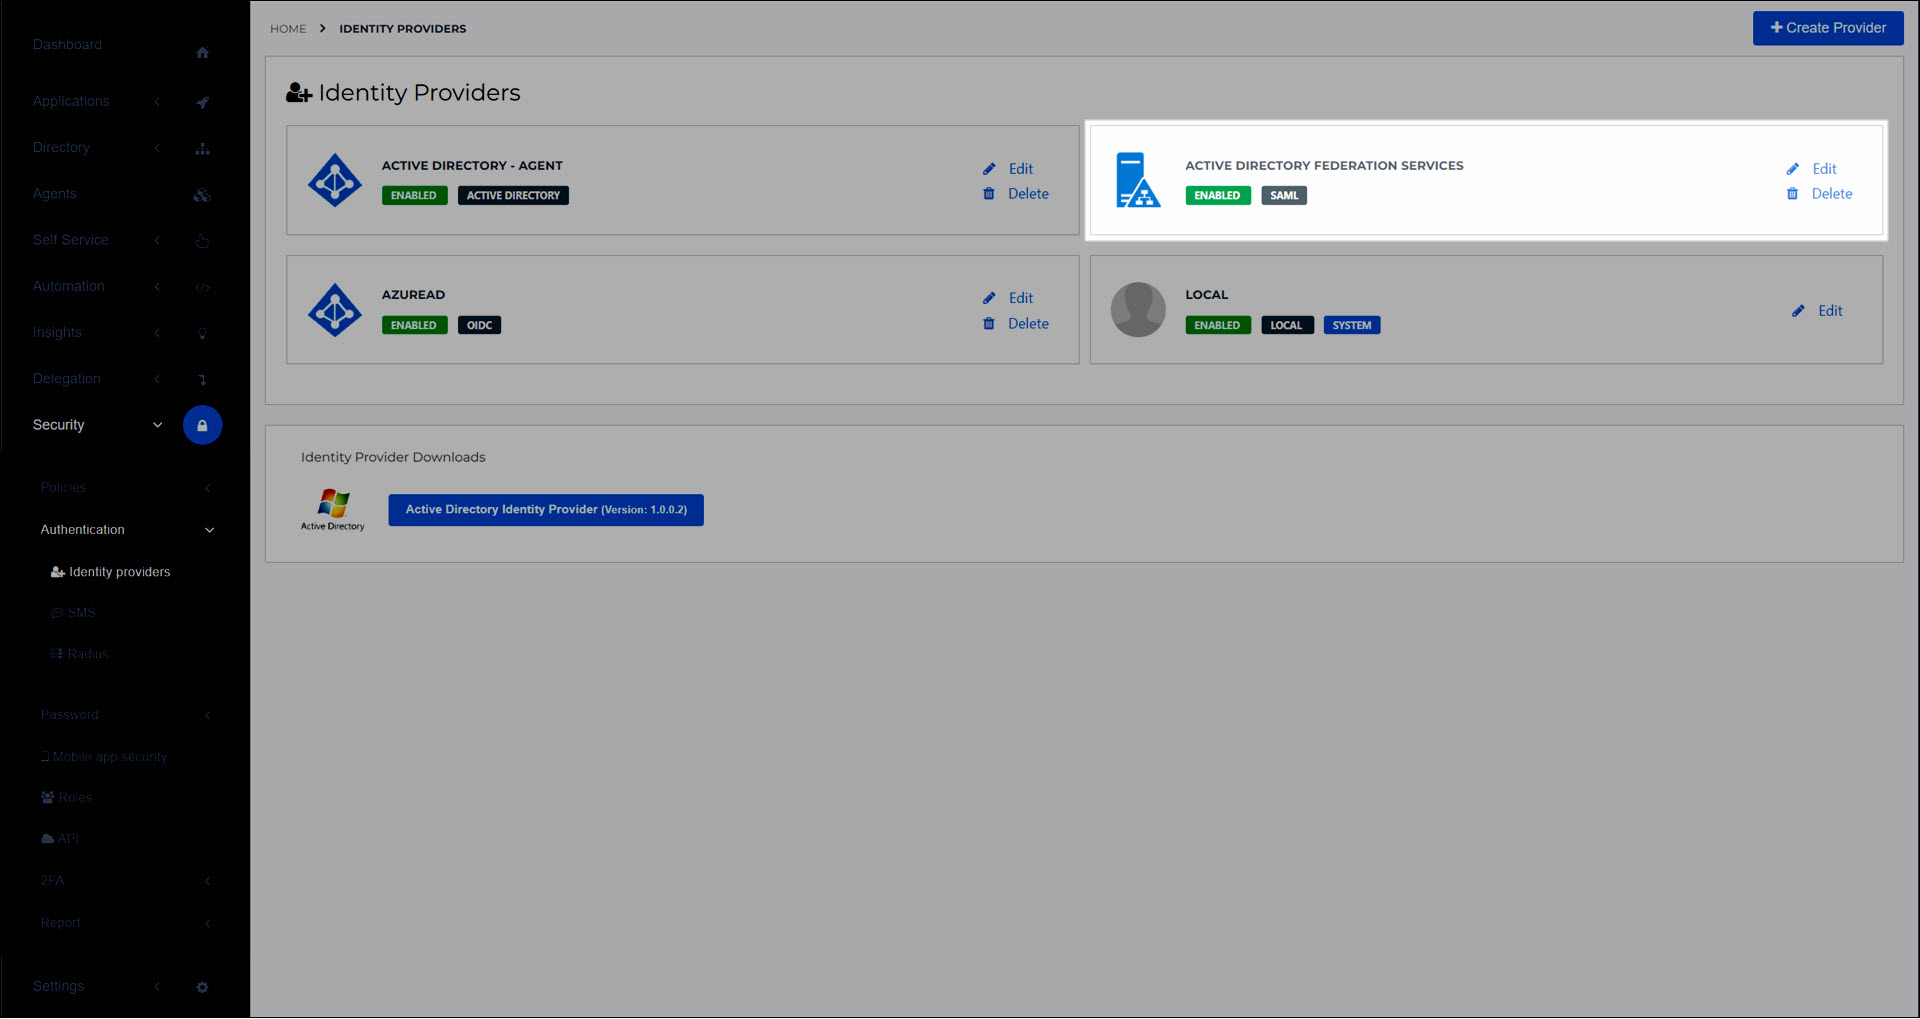Viewport: 1920px width, 1019px height.
Task: Click the Settings gear icon
Action: (x=202, y=987)
